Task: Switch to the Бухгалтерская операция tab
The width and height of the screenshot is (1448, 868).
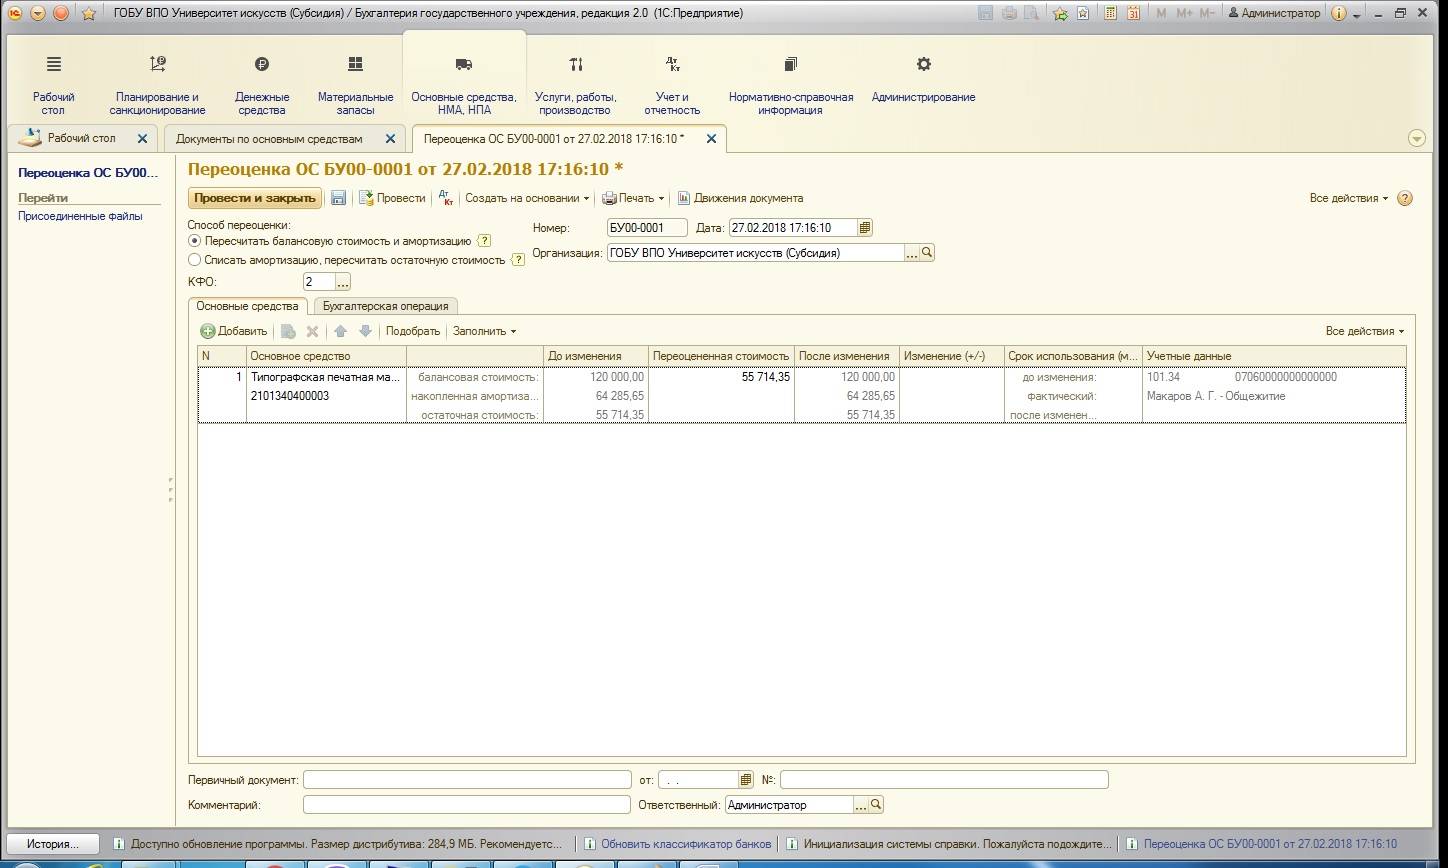Action: point(386,306)
